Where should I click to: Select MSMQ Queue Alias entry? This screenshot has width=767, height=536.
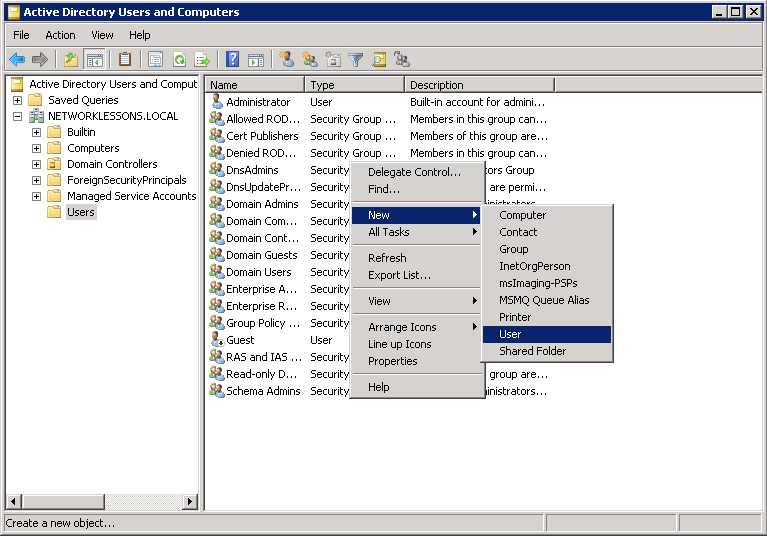pyautogui.click(x=547, y=300)
